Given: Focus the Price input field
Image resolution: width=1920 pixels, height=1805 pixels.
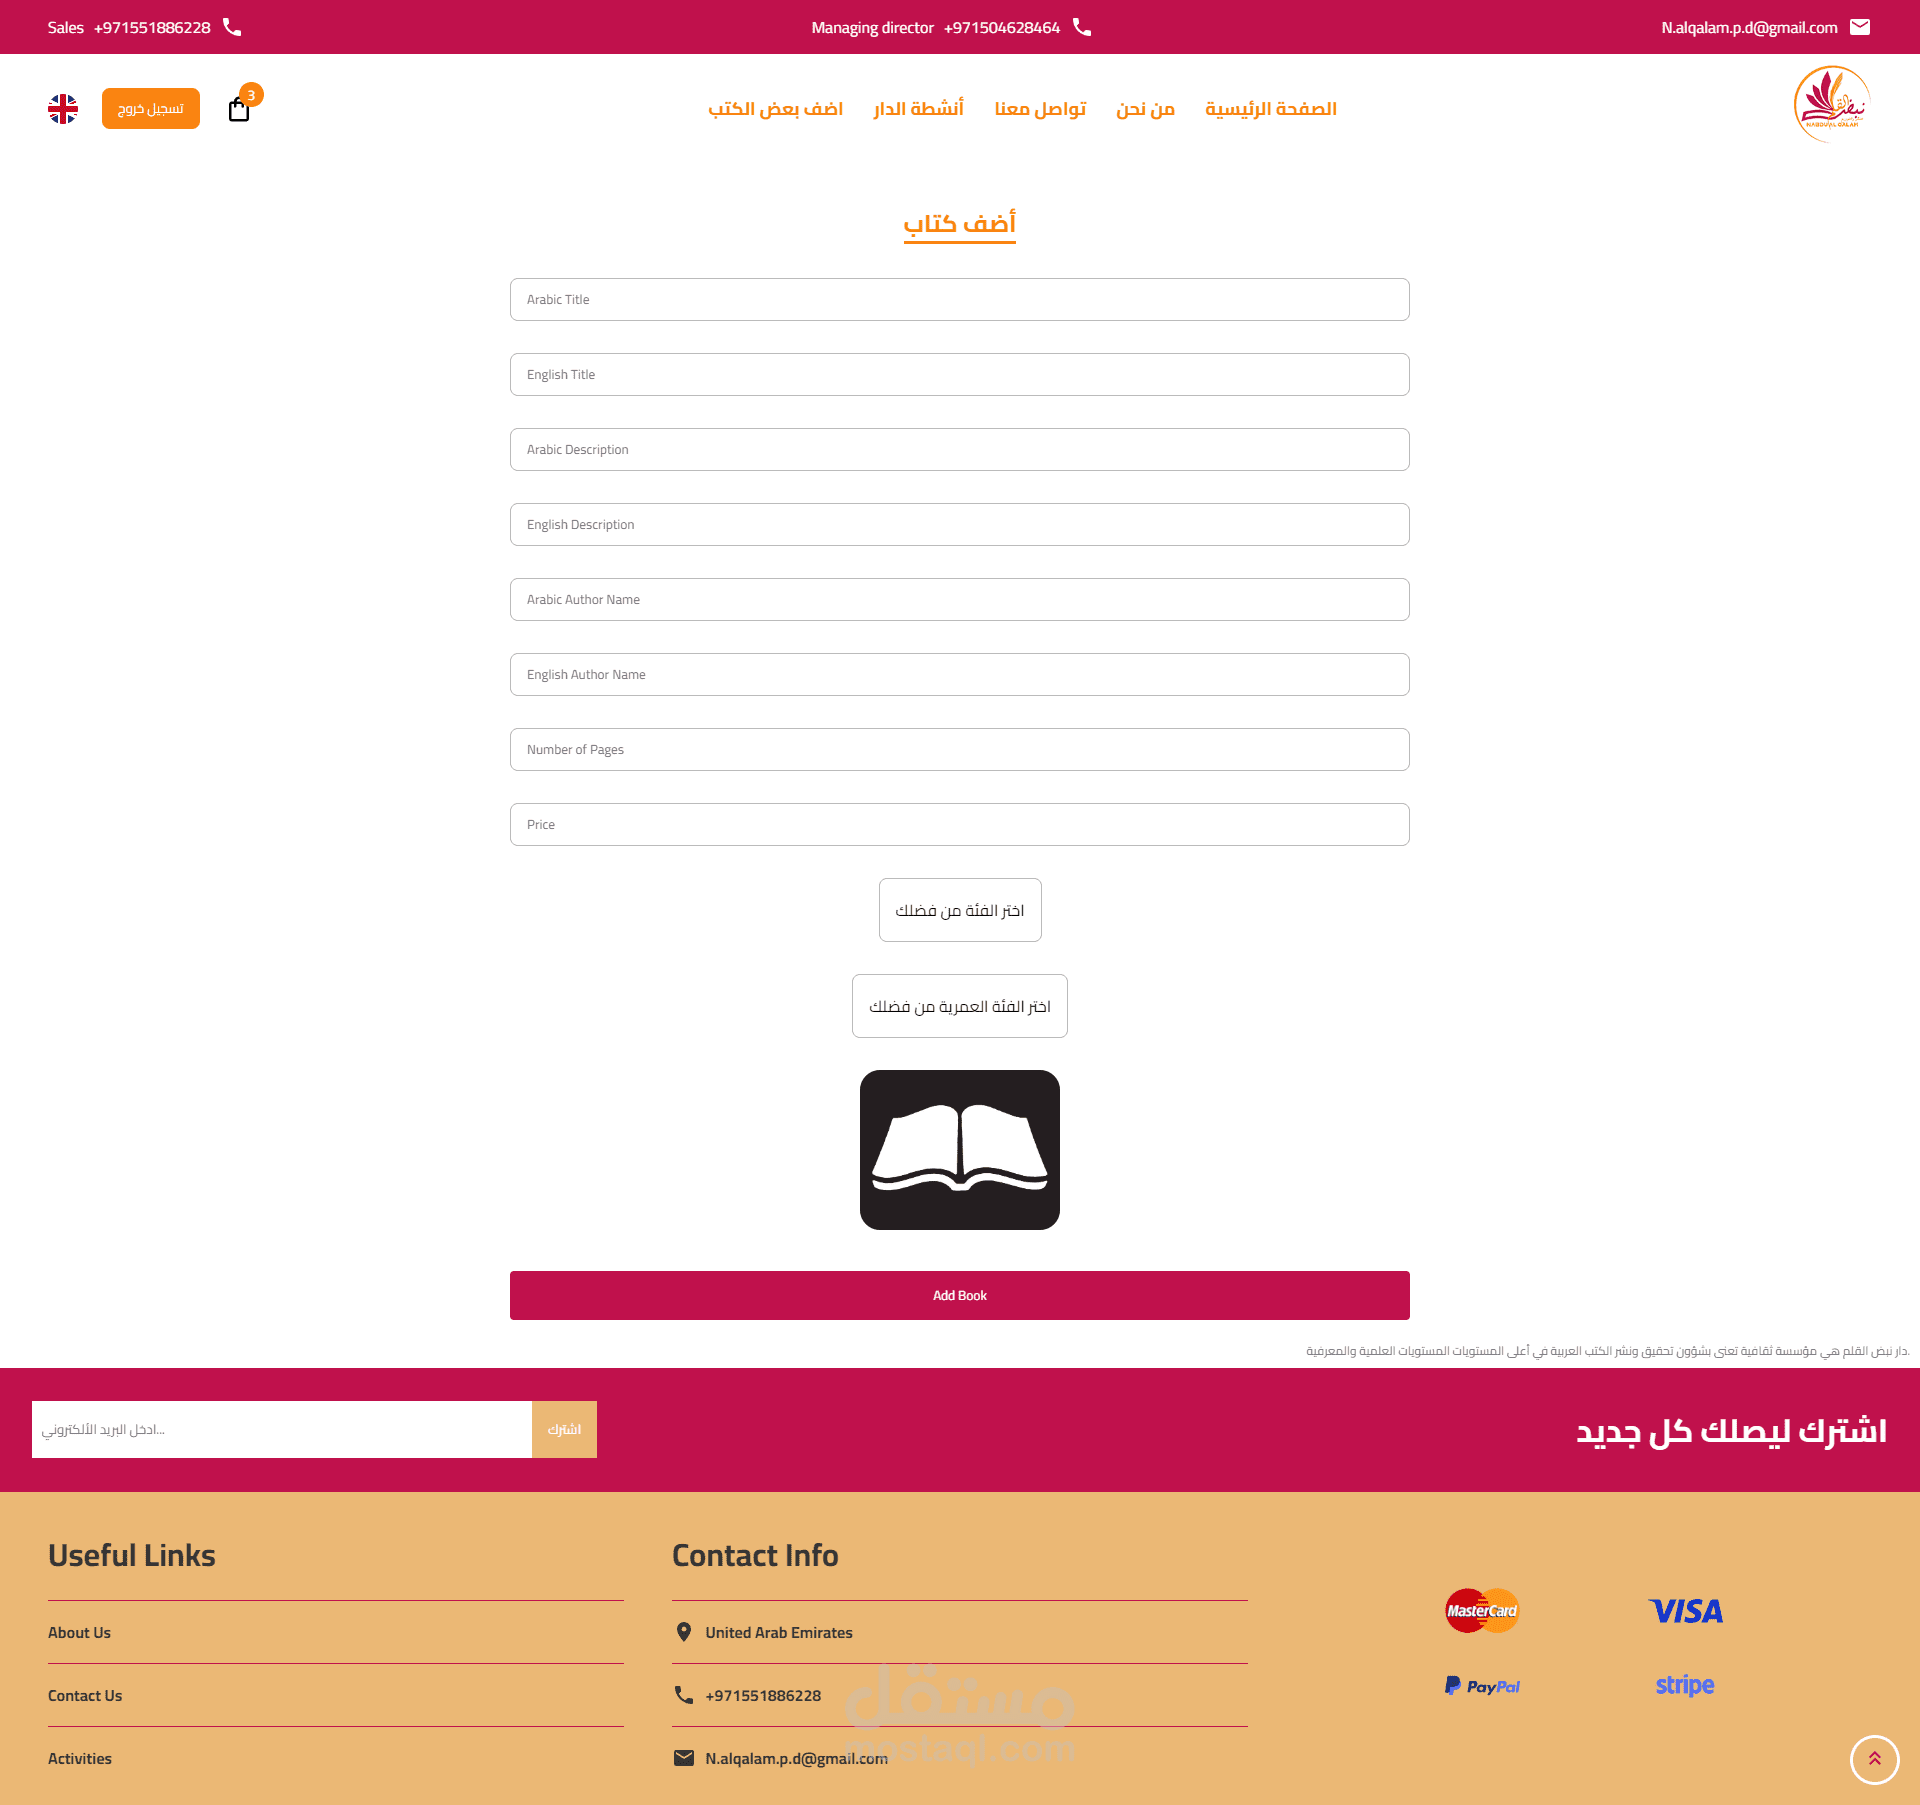Looking at the screenshot, I should 960,825.
